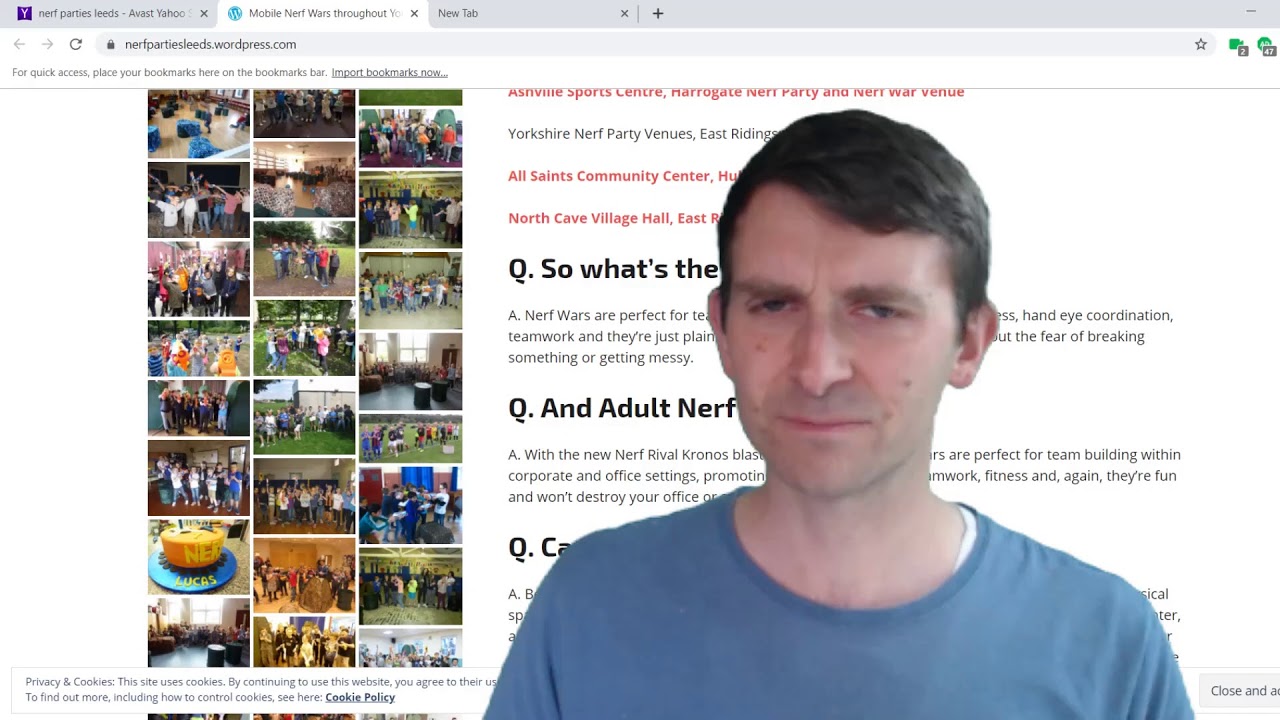
Task: Switch to the nerf parties leeds Yahoo tab
Action: point(112,13)
